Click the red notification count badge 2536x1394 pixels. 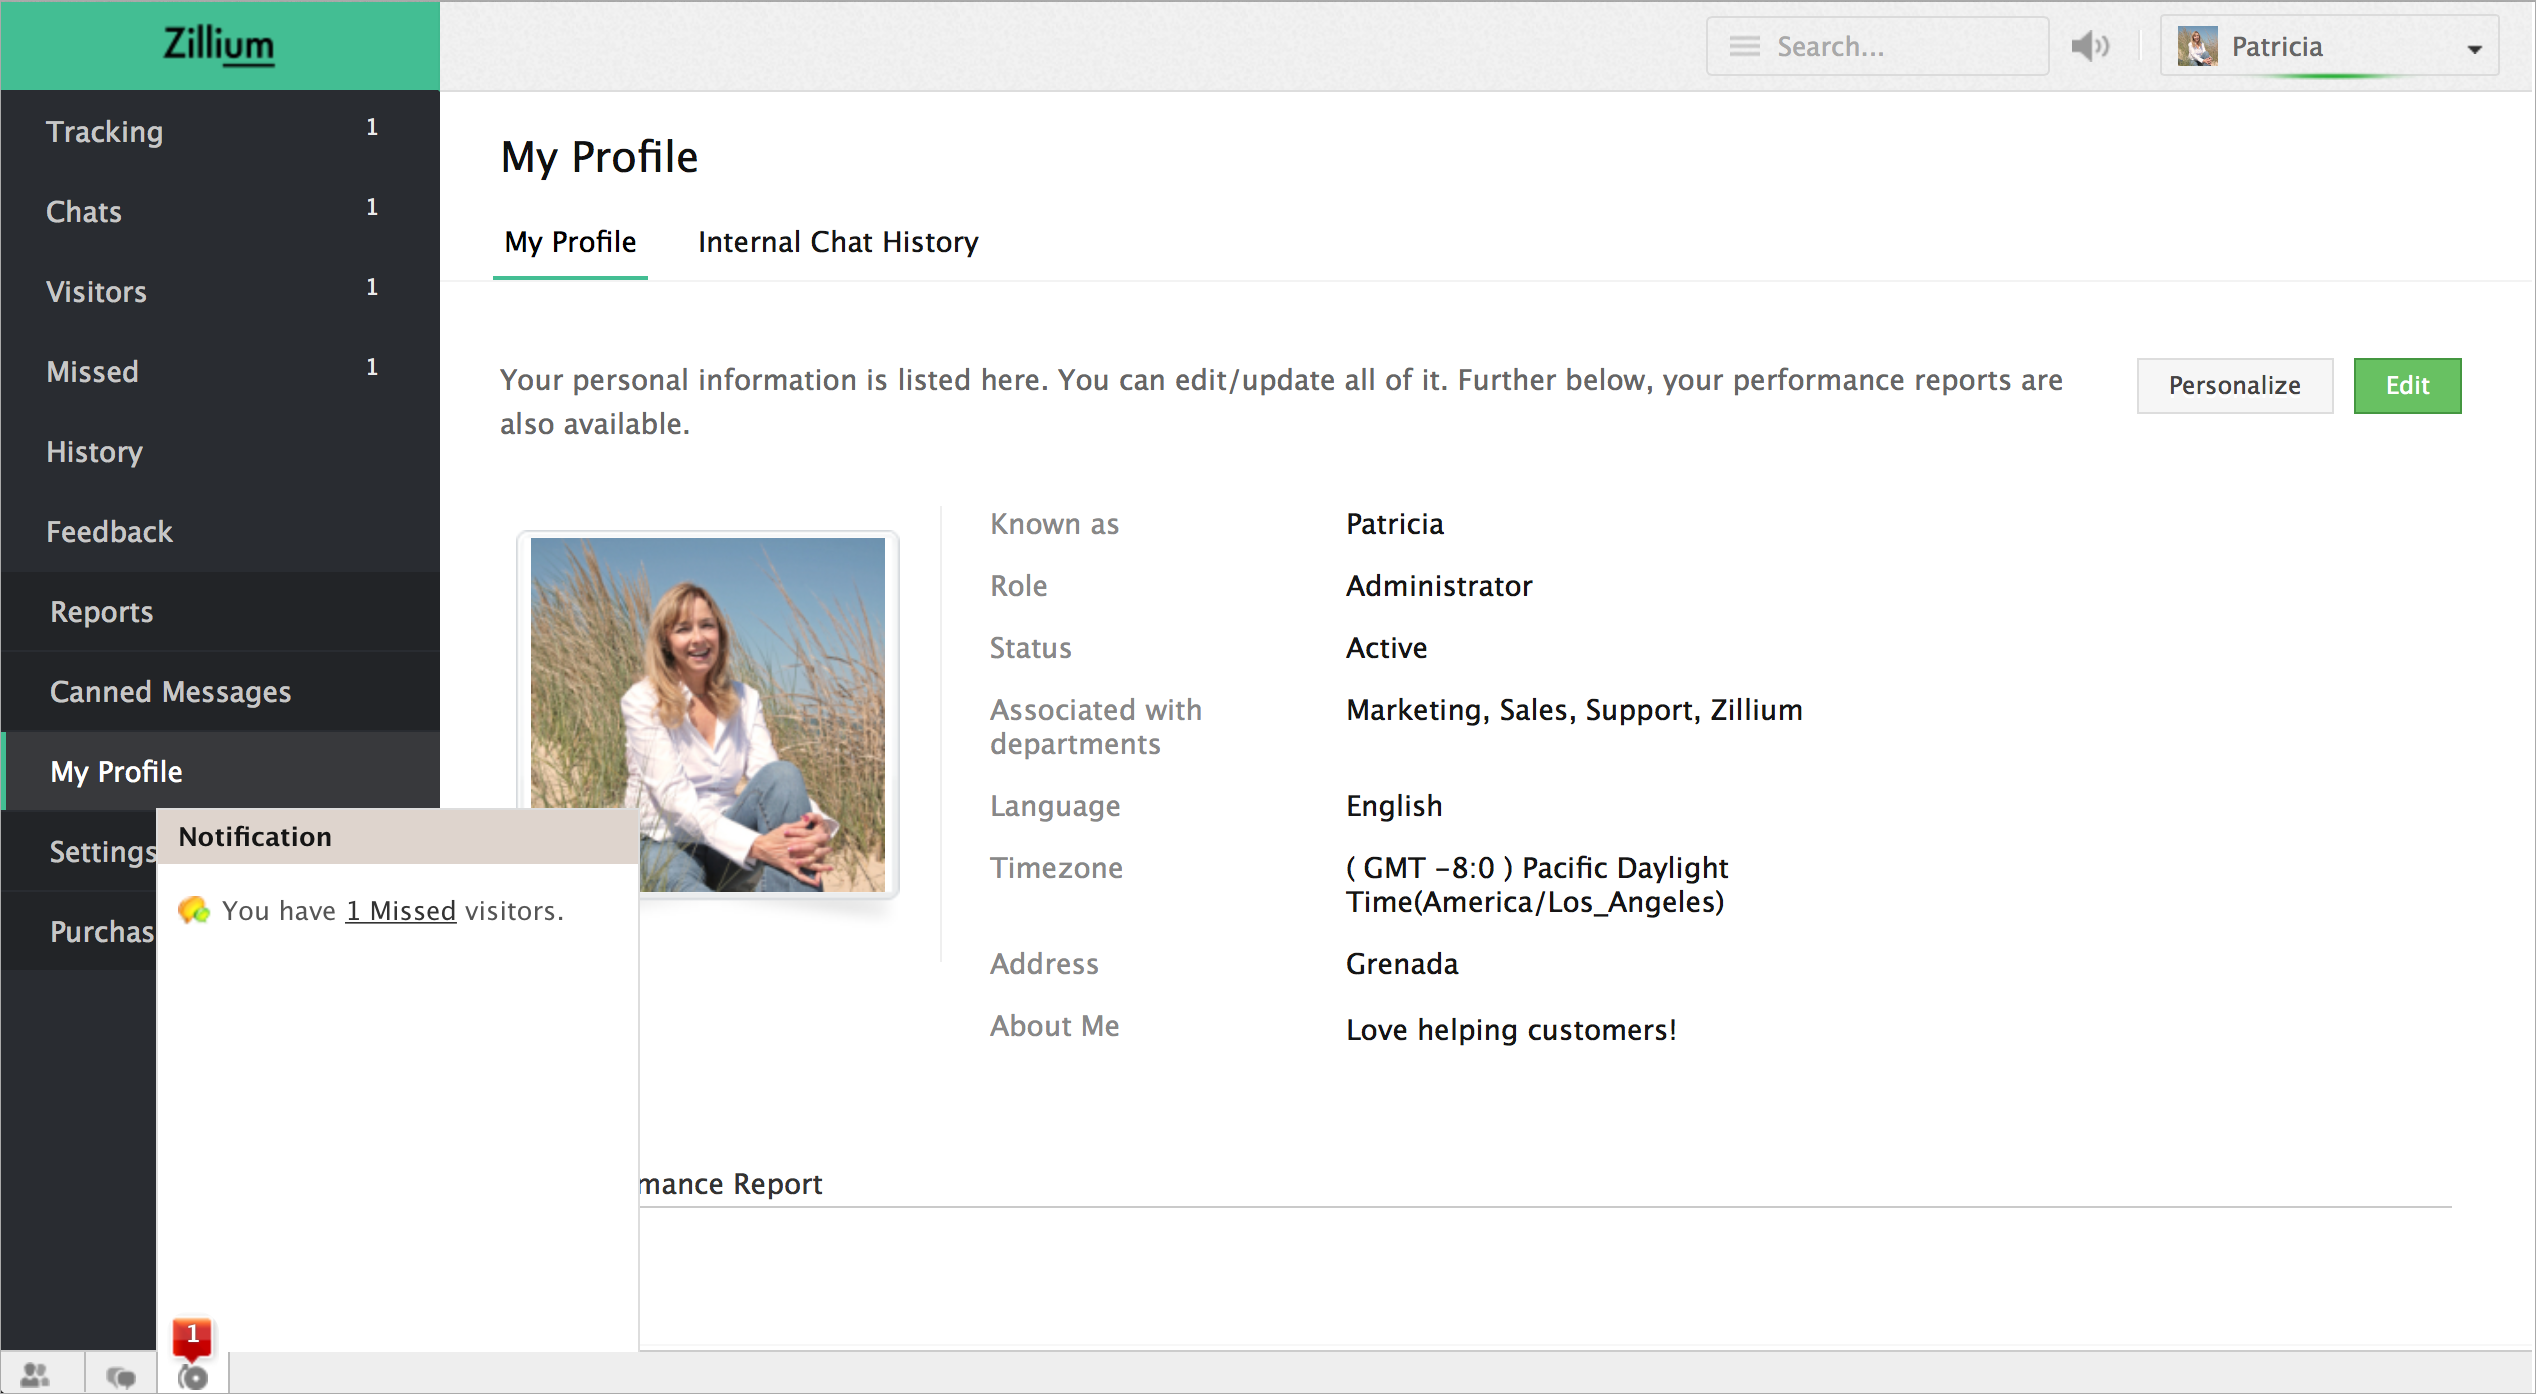(192, 1336)
